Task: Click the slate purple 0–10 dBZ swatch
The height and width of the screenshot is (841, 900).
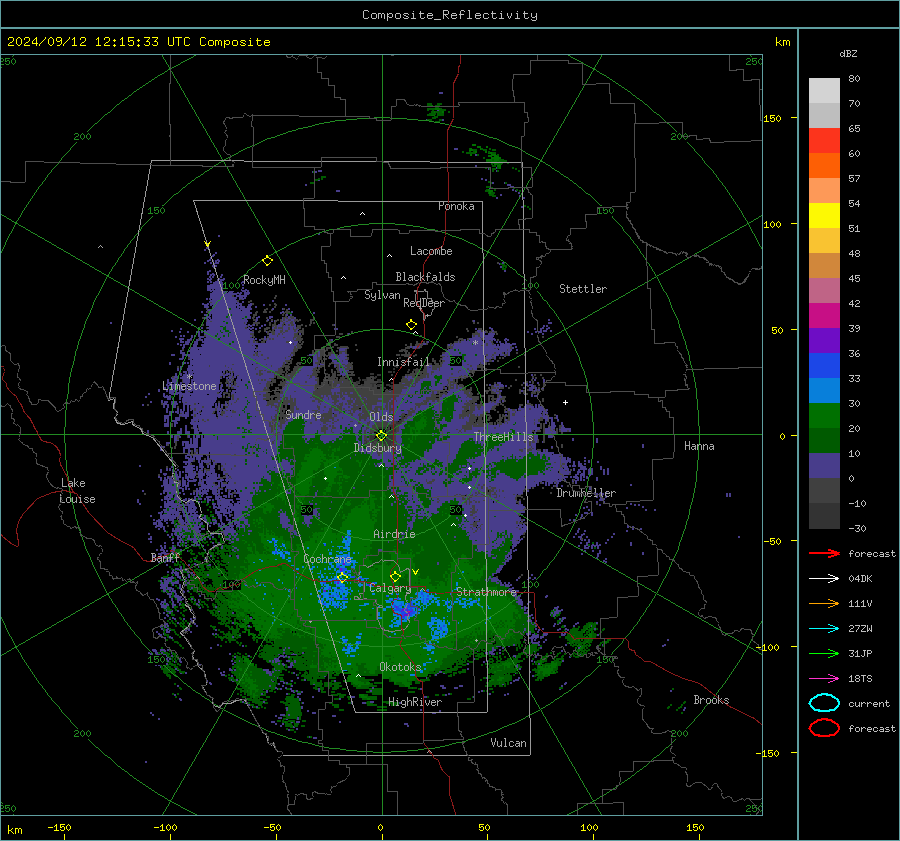Action: 824,466
